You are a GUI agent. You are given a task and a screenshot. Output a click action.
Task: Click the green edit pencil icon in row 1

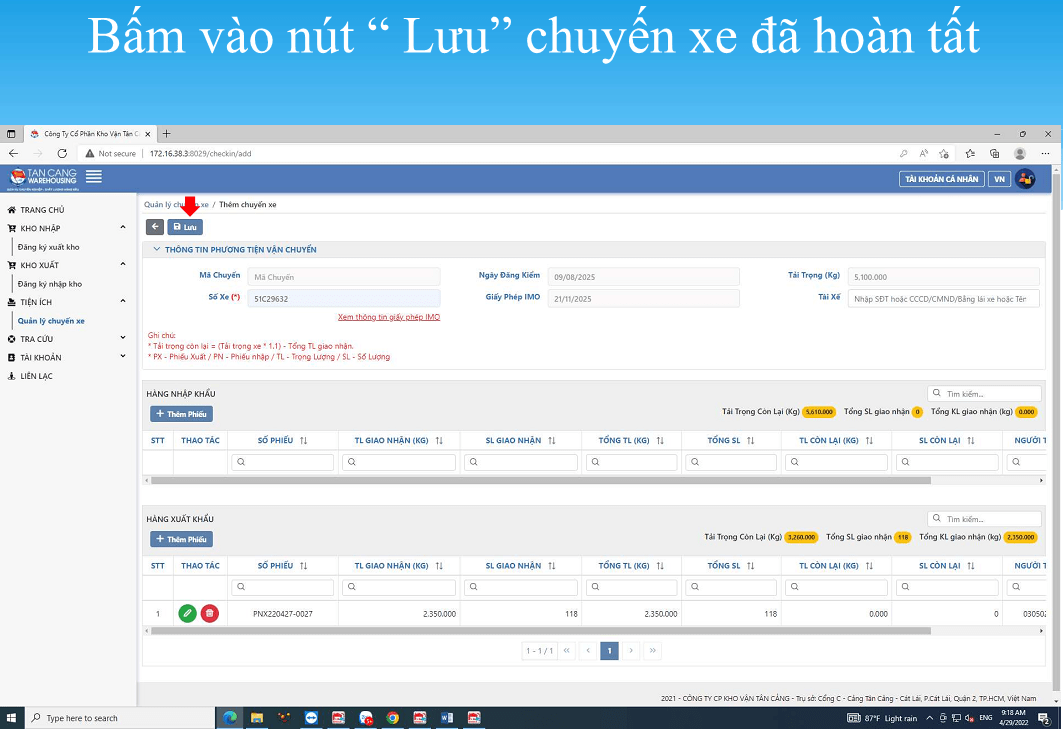tap(187, 613)
